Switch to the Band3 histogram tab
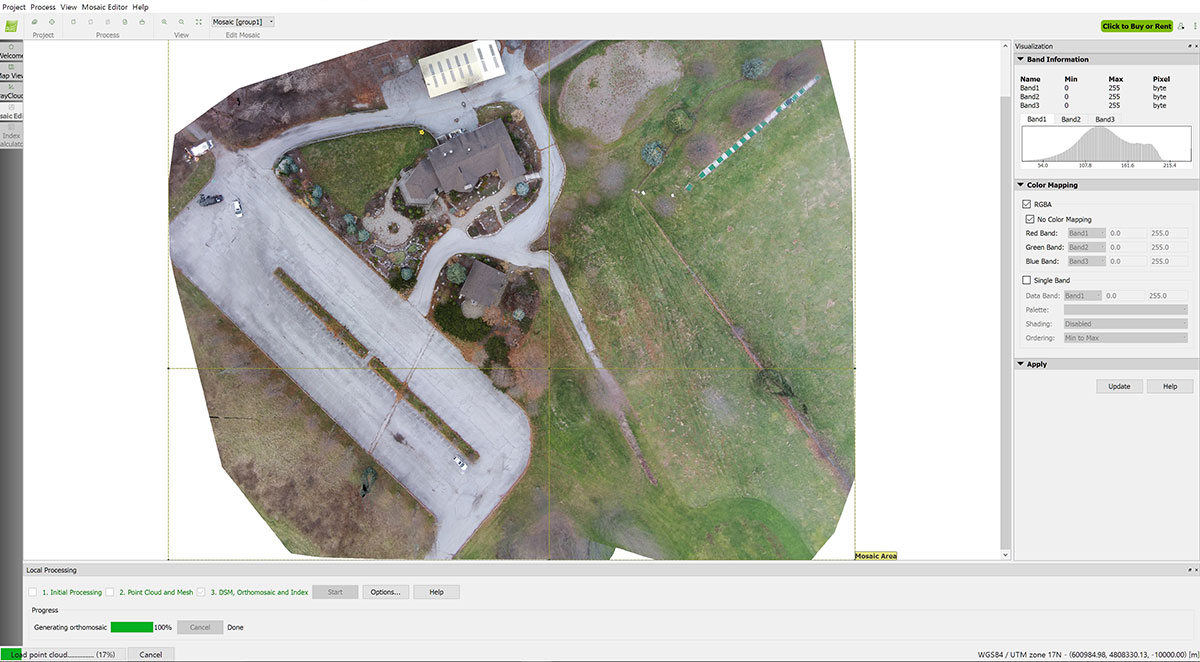This screenshot has width=1200, height=662. click(1105, 119)
